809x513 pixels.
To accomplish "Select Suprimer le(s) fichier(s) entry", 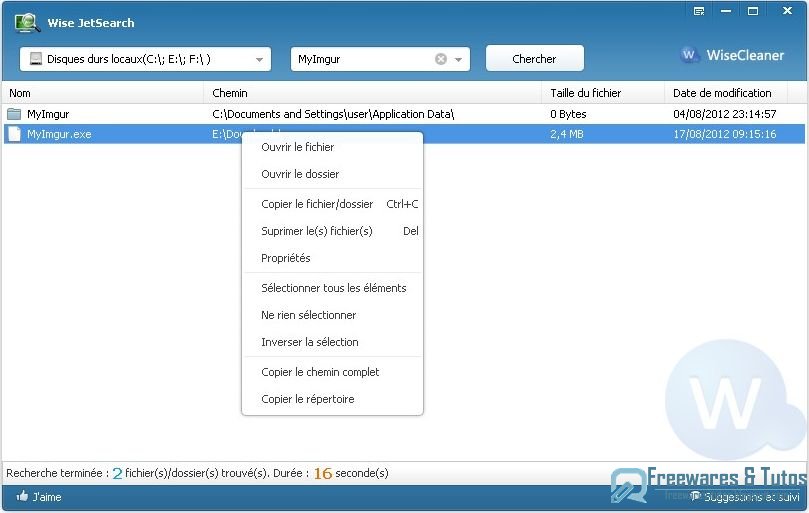I will tap(332, 231).
